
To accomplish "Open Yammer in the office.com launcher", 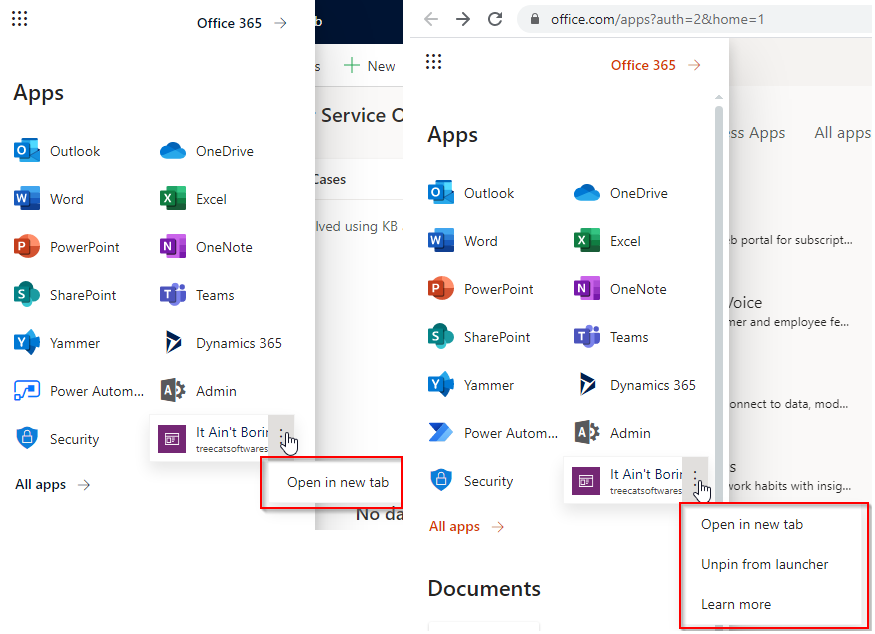I will (470, 385).
